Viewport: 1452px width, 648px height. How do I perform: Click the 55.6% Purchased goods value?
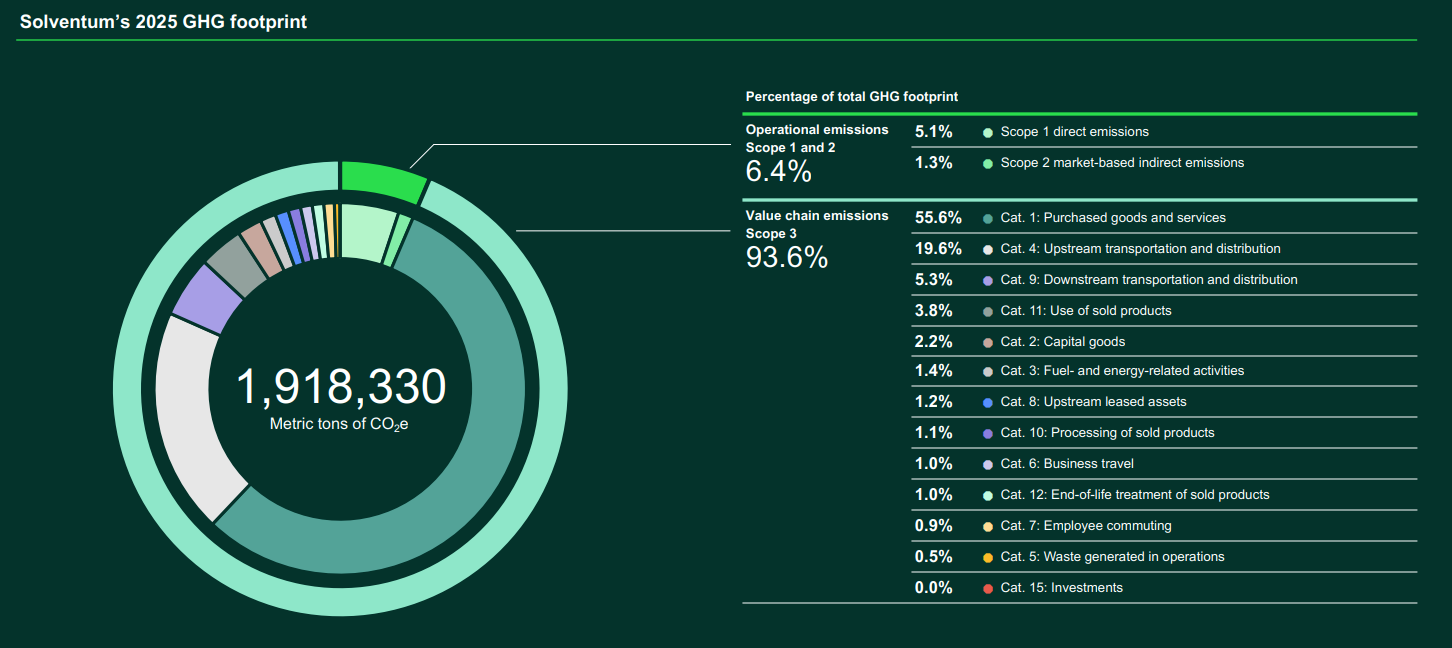click(938, 218)
